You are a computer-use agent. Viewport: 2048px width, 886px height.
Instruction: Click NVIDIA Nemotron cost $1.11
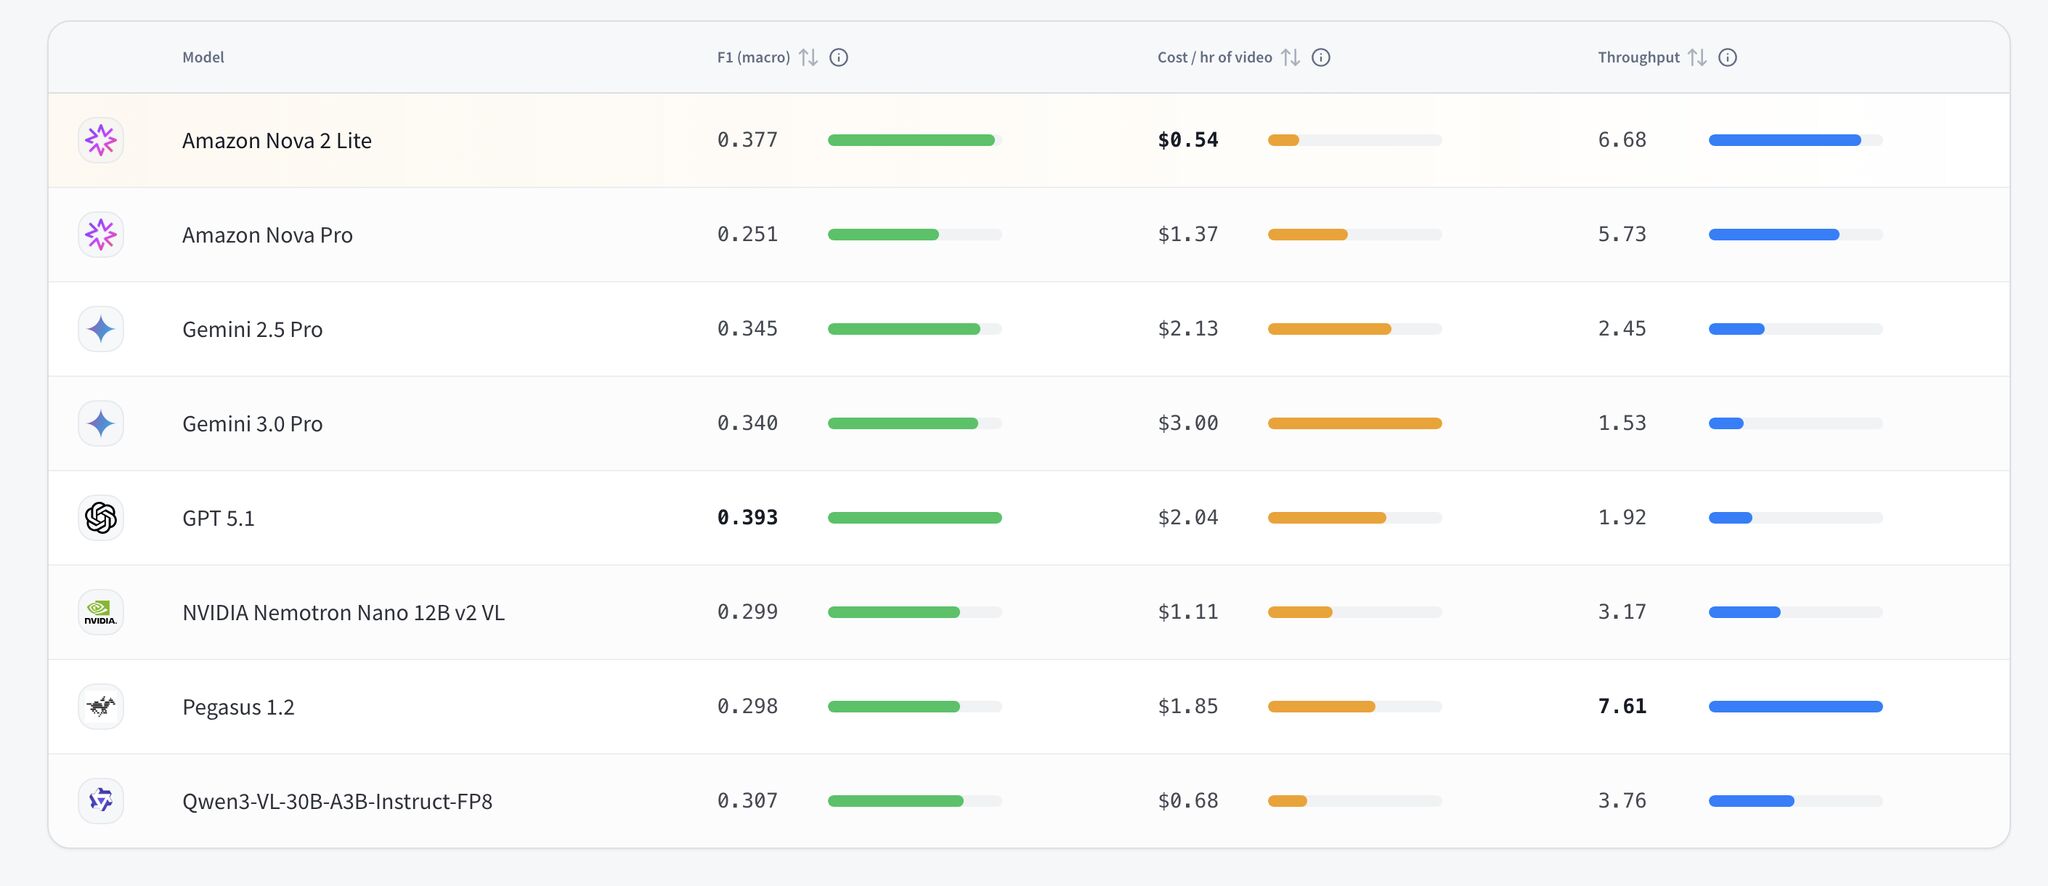(x=1188, y=612)
